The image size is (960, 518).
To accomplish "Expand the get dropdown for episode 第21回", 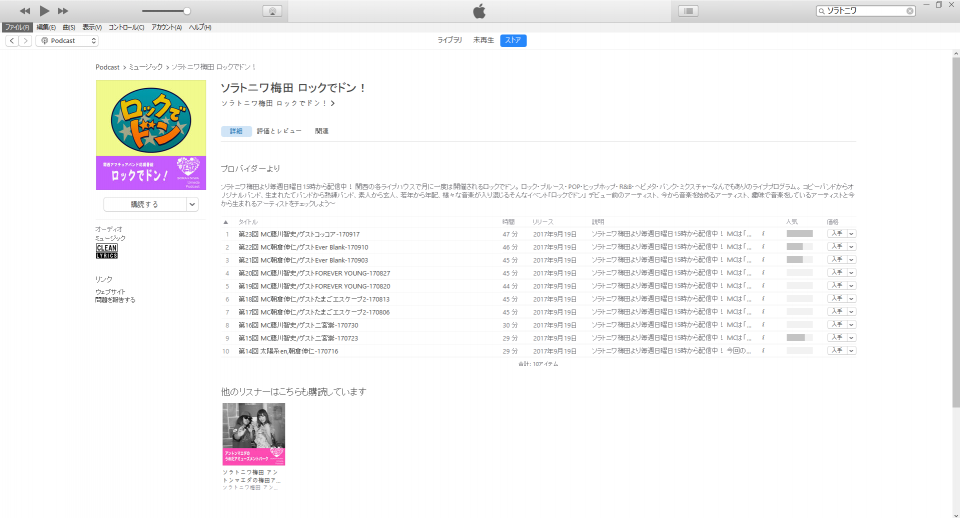I will pyautogui.click(x=851, y=260).
